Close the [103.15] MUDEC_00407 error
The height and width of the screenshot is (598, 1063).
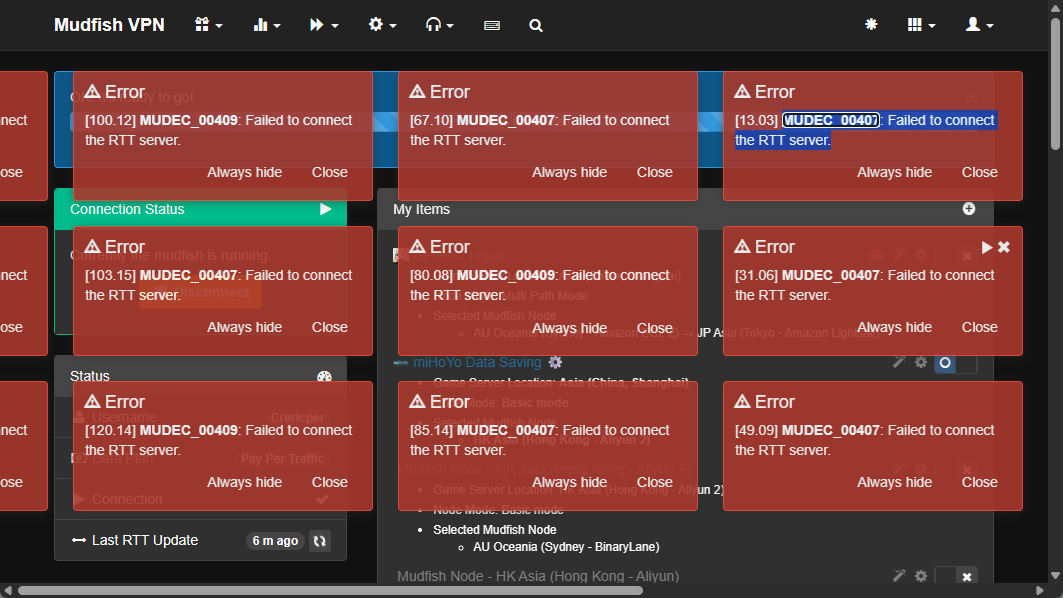tap(329, 327)
